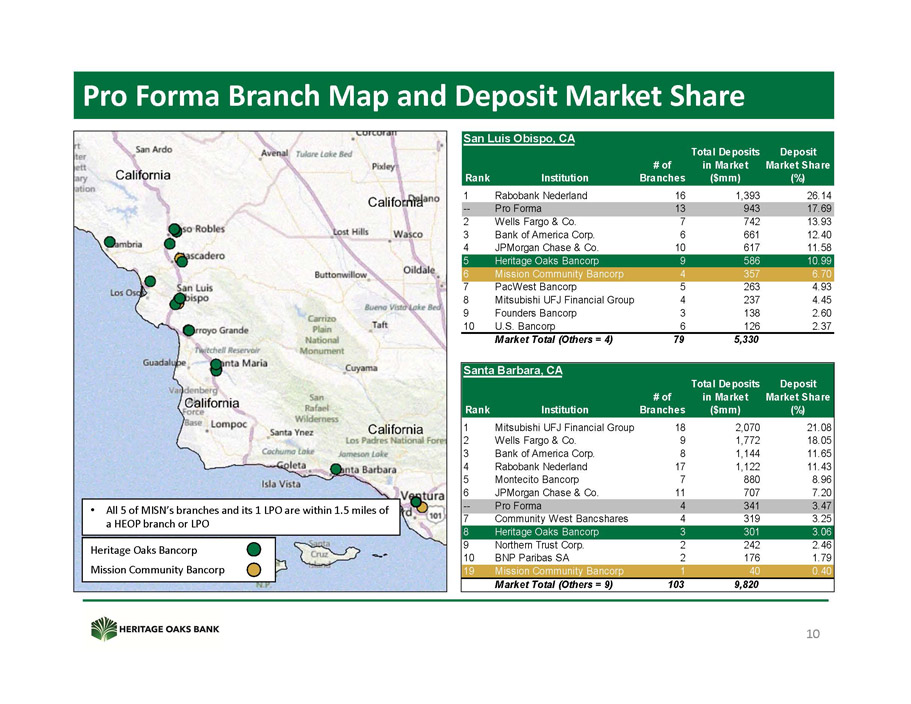This screenshot has height=704, width=911.
Task: Click green Heritage Oaks legend dot
Action: point(254,549)
